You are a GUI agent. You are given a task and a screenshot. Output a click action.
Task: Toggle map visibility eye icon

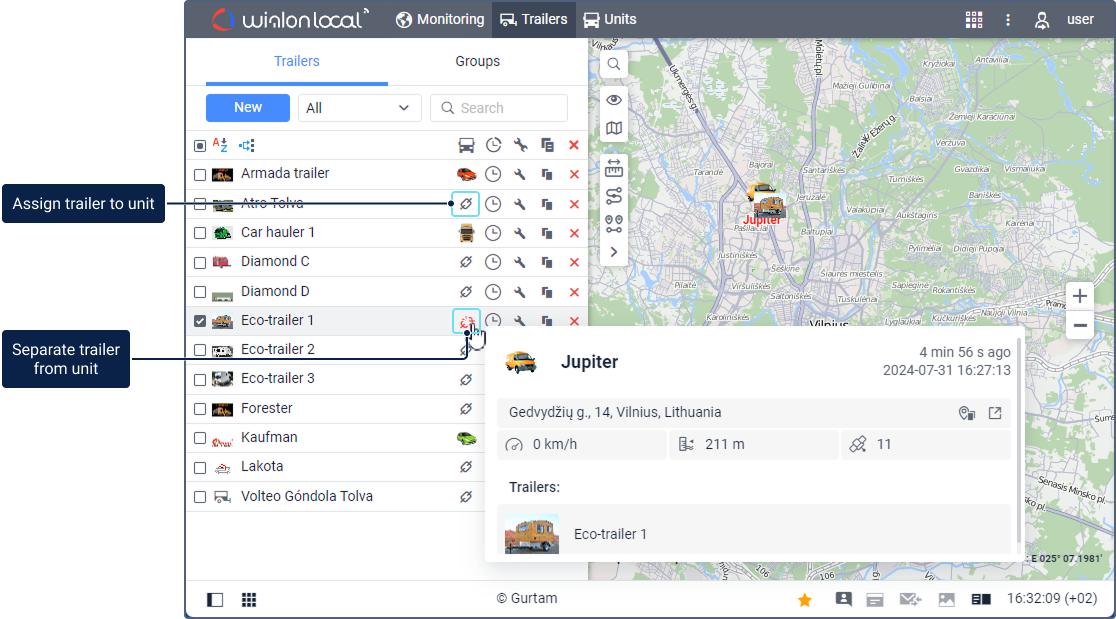[x=614, y=99]
